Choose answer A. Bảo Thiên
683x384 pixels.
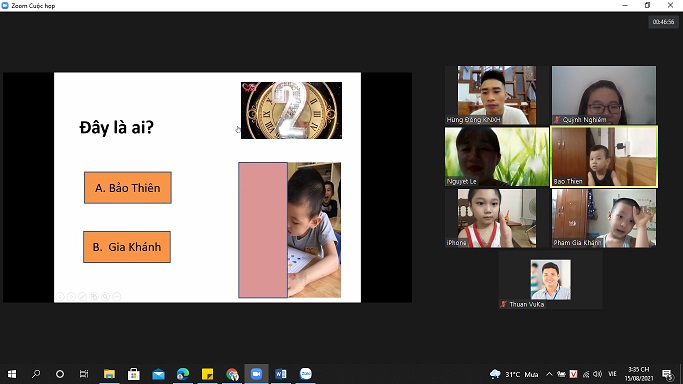click(128, 188)
